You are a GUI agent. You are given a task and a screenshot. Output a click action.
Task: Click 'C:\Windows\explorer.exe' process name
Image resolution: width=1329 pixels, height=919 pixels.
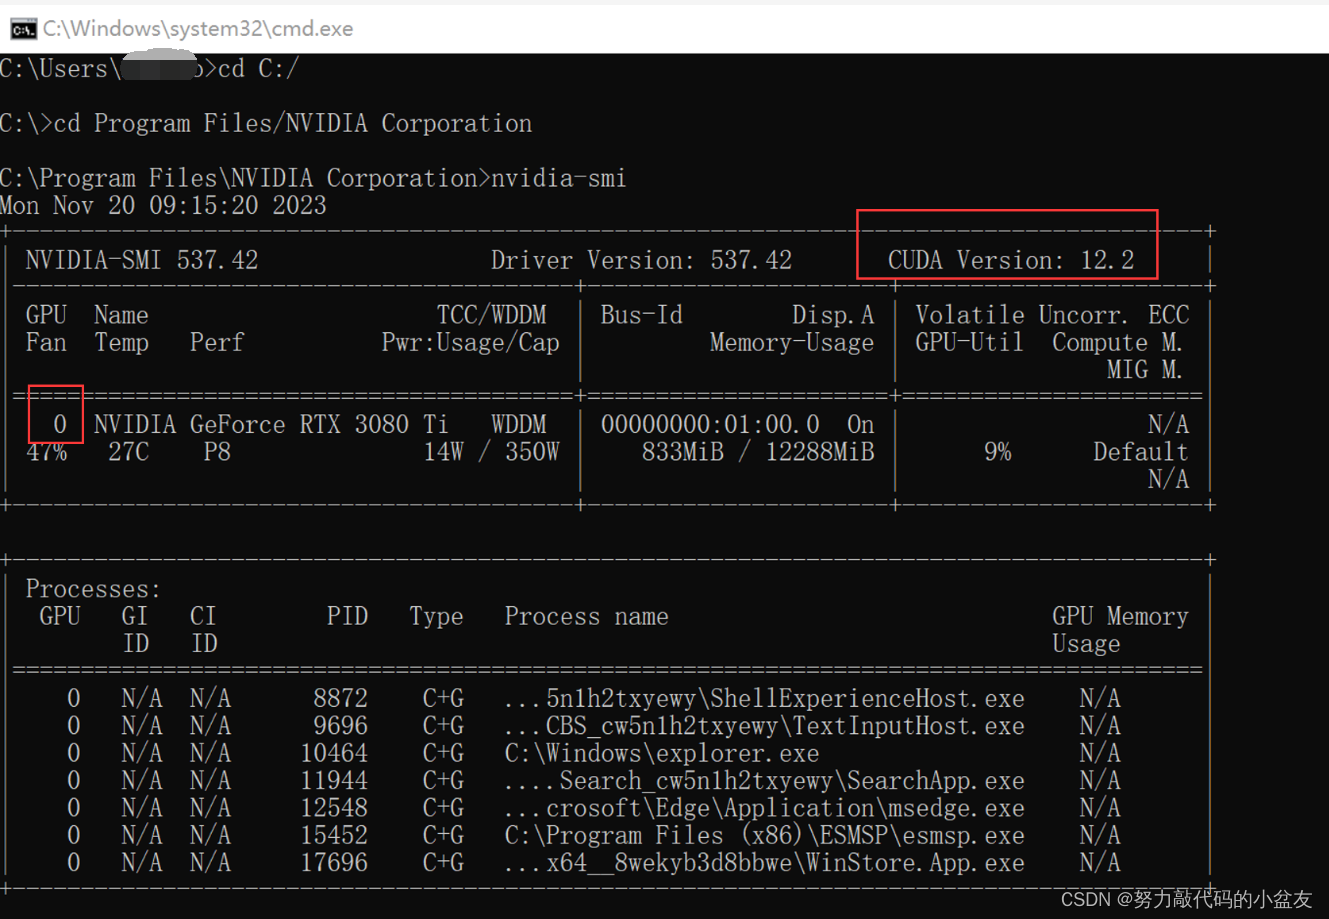click(x=662, y=753)
